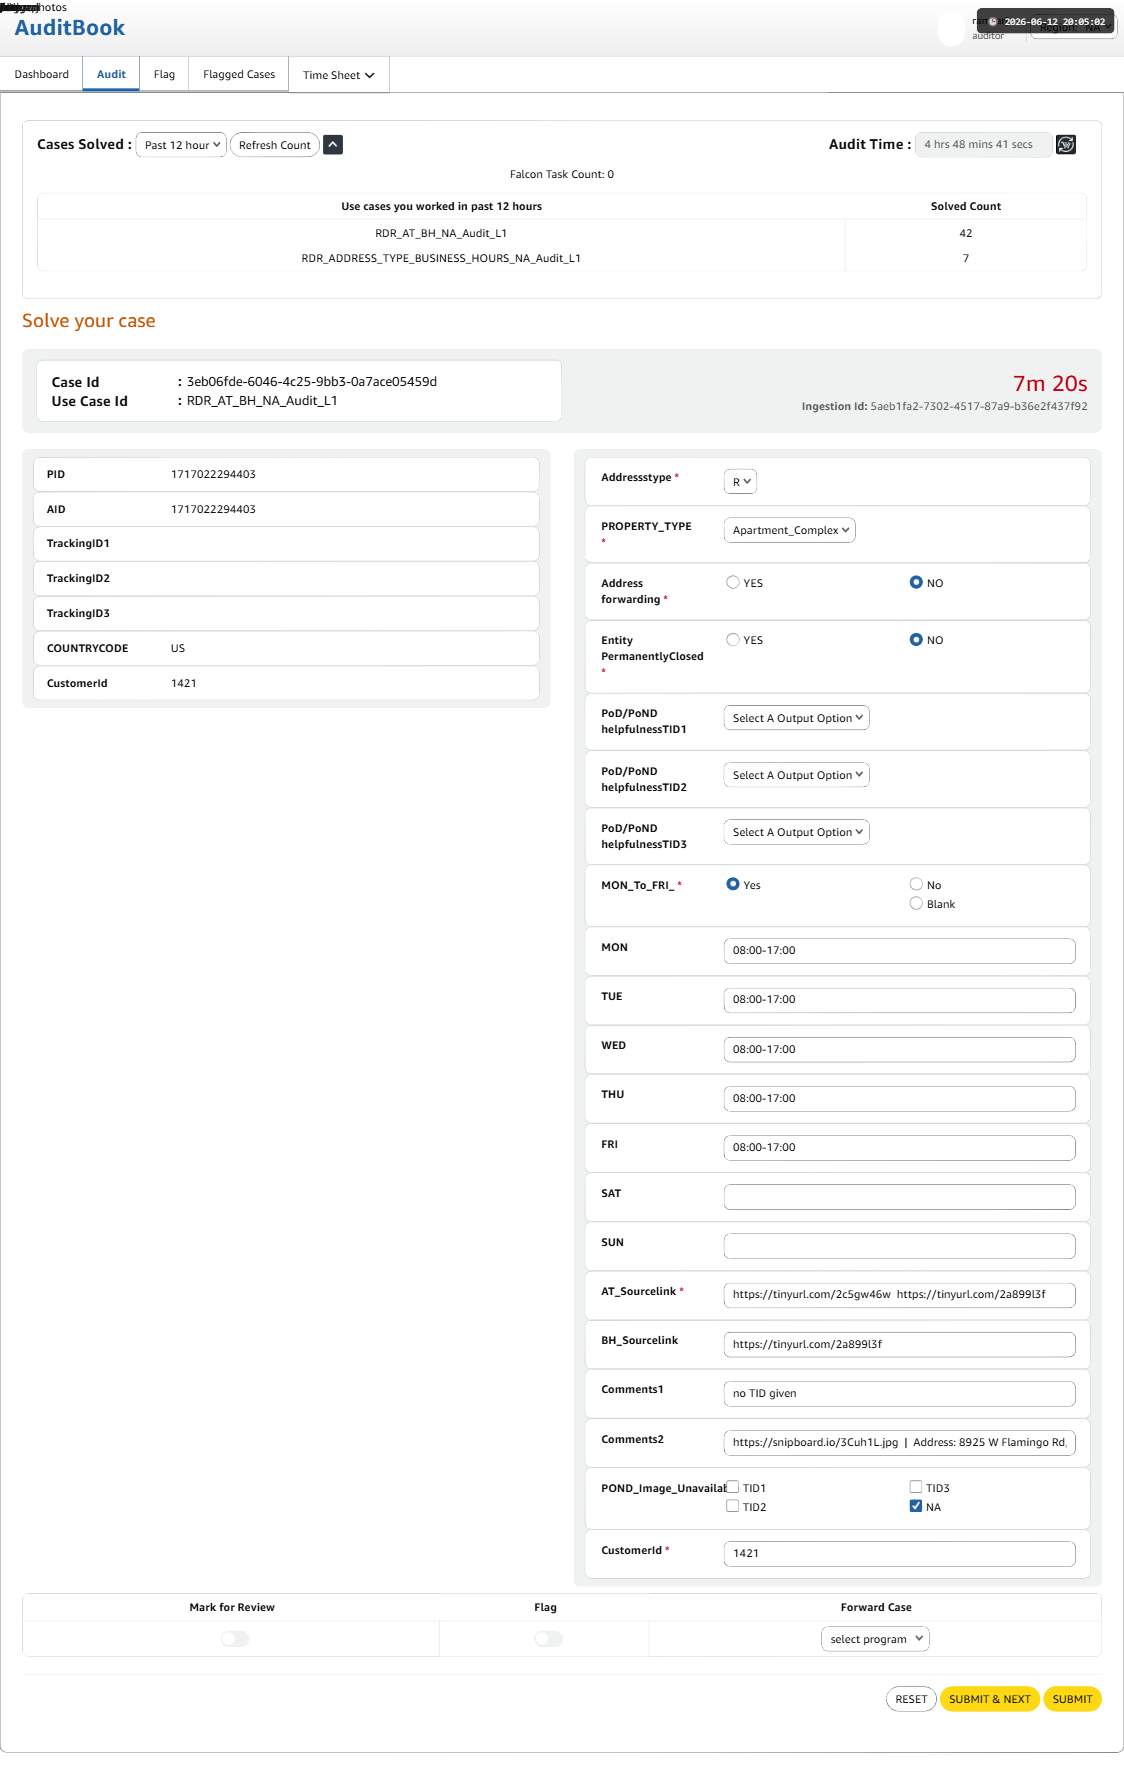Select YES for Address forwarding
The width and height of the screenshot is (1124, 1768).
point(733,583)
